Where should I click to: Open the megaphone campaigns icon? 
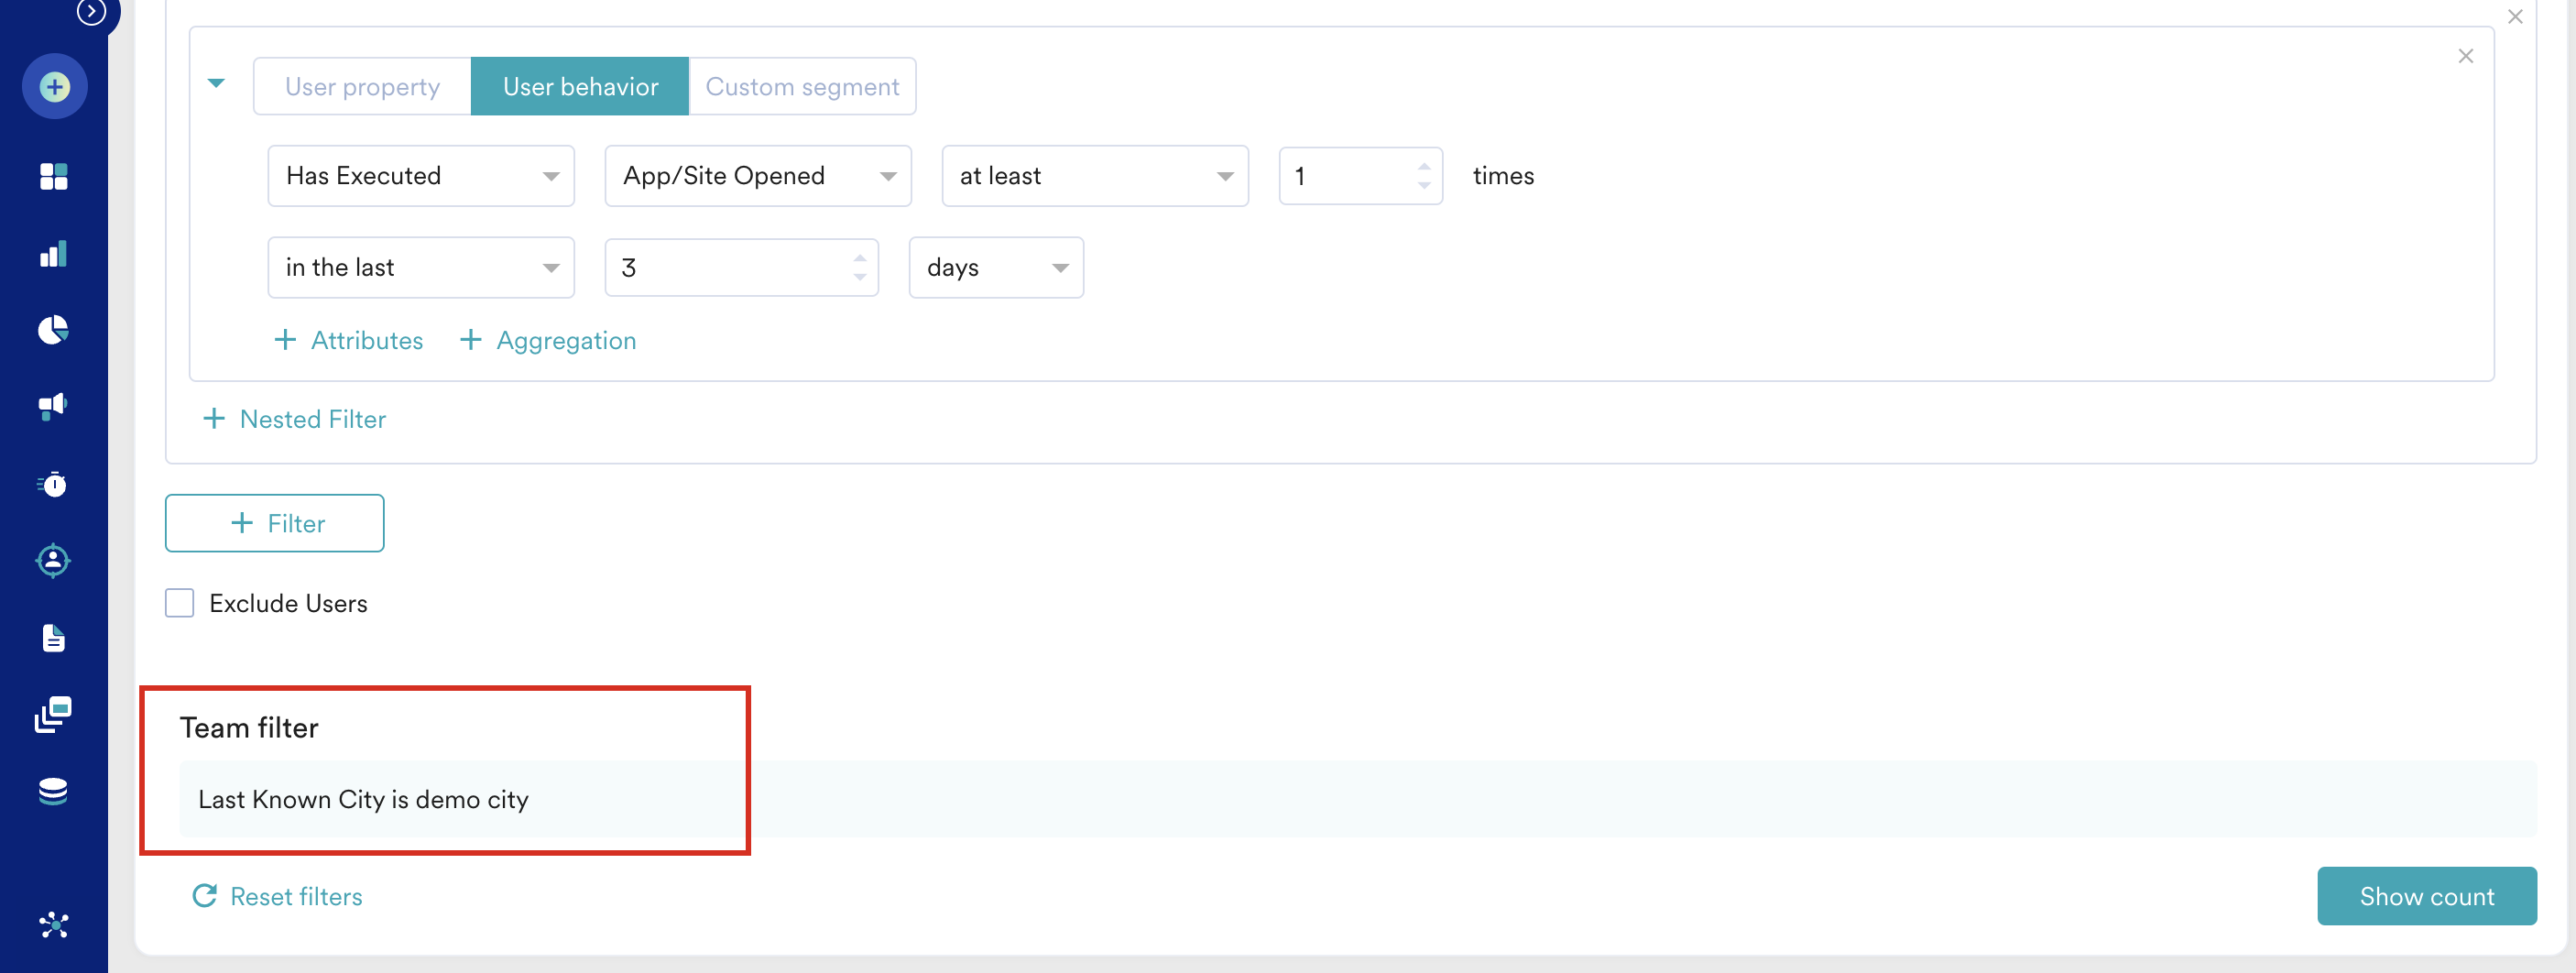(54, 405)
